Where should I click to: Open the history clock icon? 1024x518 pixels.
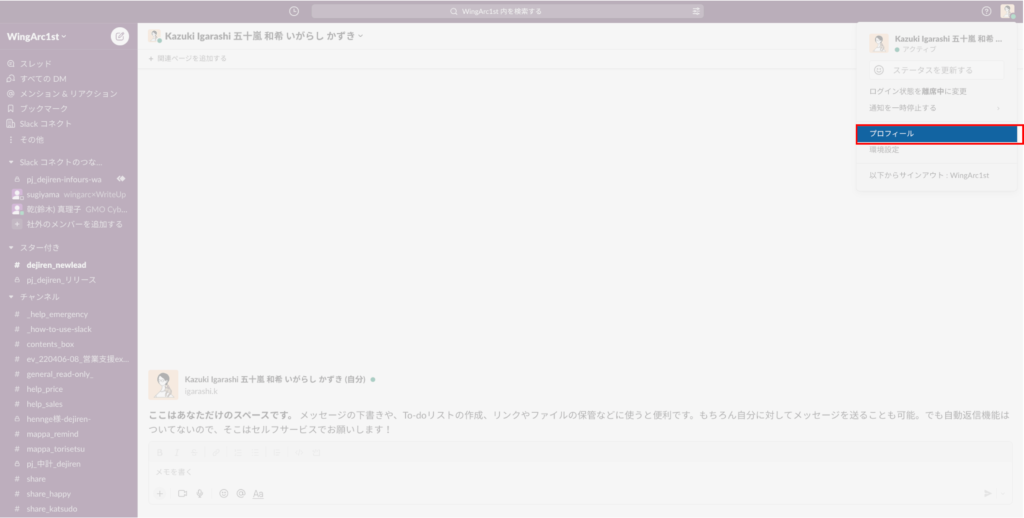point(293,11)
